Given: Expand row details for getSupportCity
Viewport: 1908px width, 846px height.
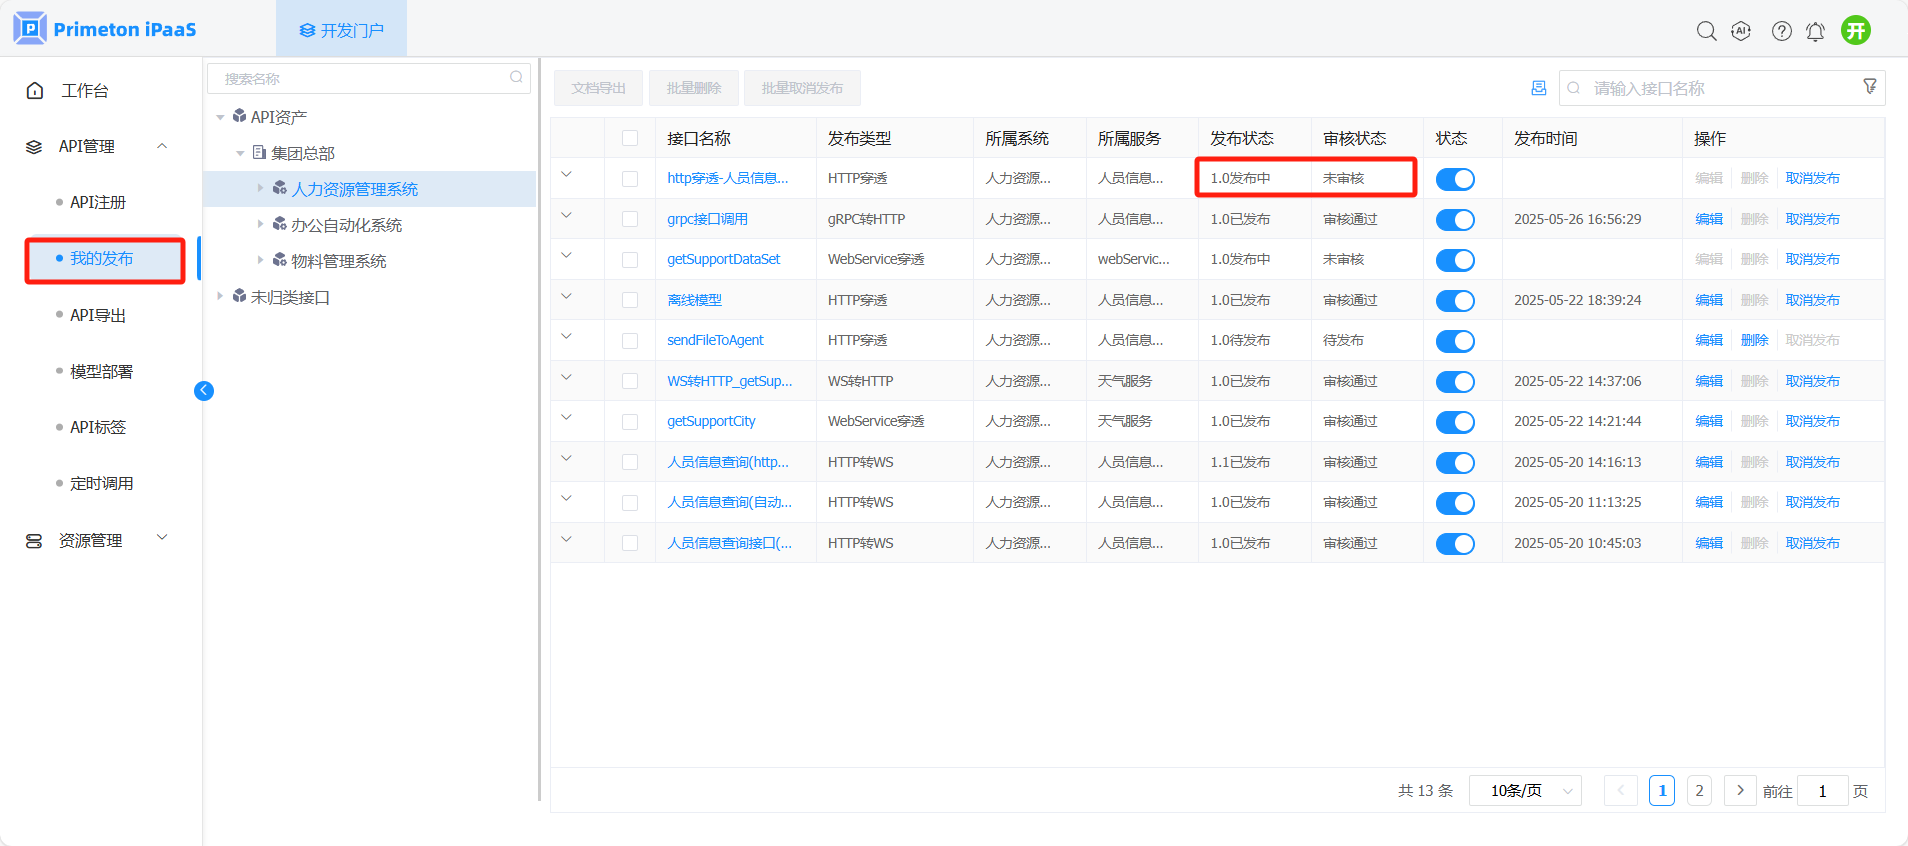Looking at the screenshot, I should (566, 418).
